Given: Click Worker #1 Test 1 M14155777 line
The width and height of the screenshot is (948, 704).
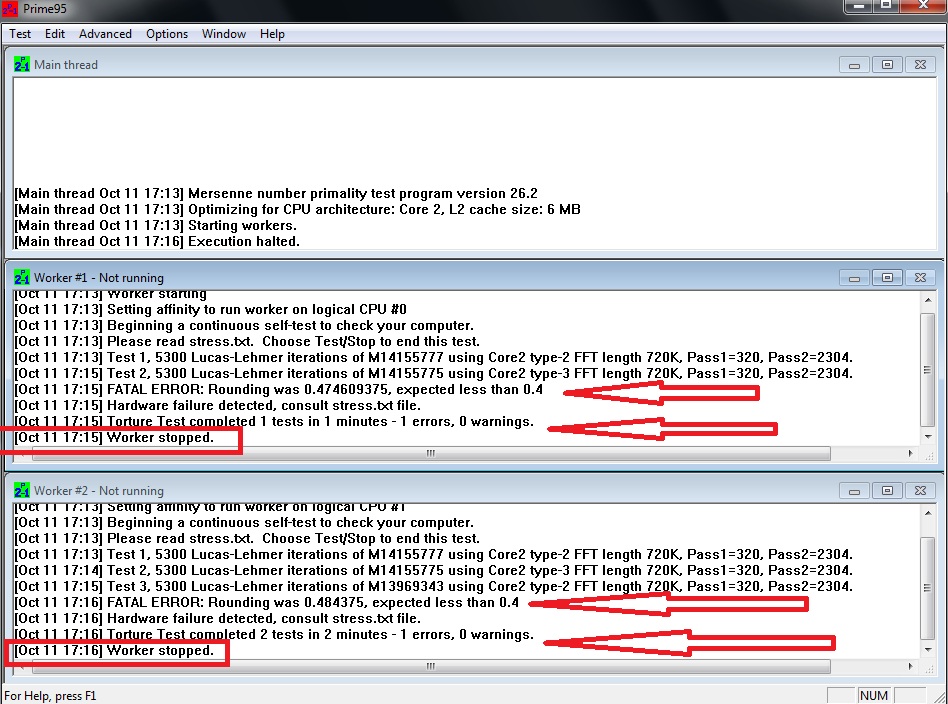Looking at the screenshot, I should [433, 357].
